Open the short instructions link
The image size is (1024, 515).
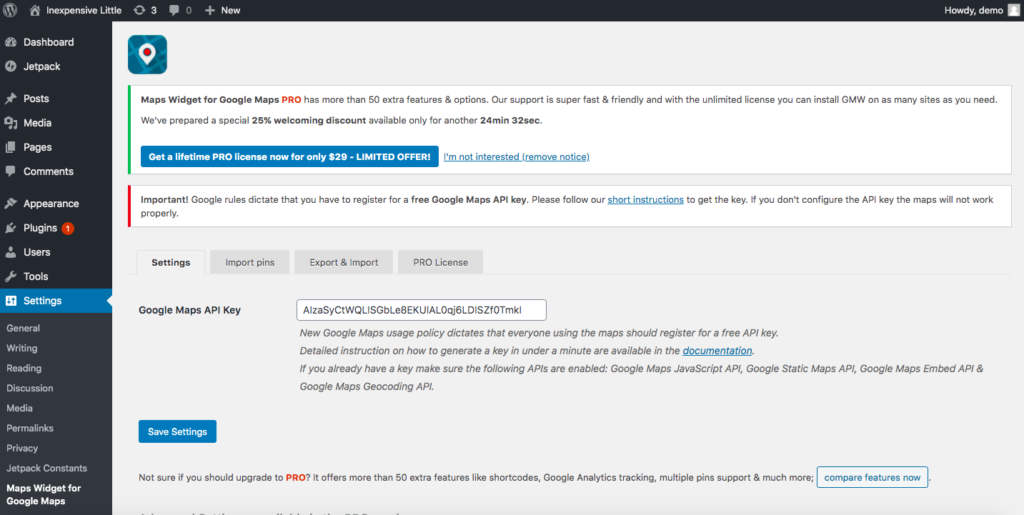pyautogui.click(x=645, y=200)
